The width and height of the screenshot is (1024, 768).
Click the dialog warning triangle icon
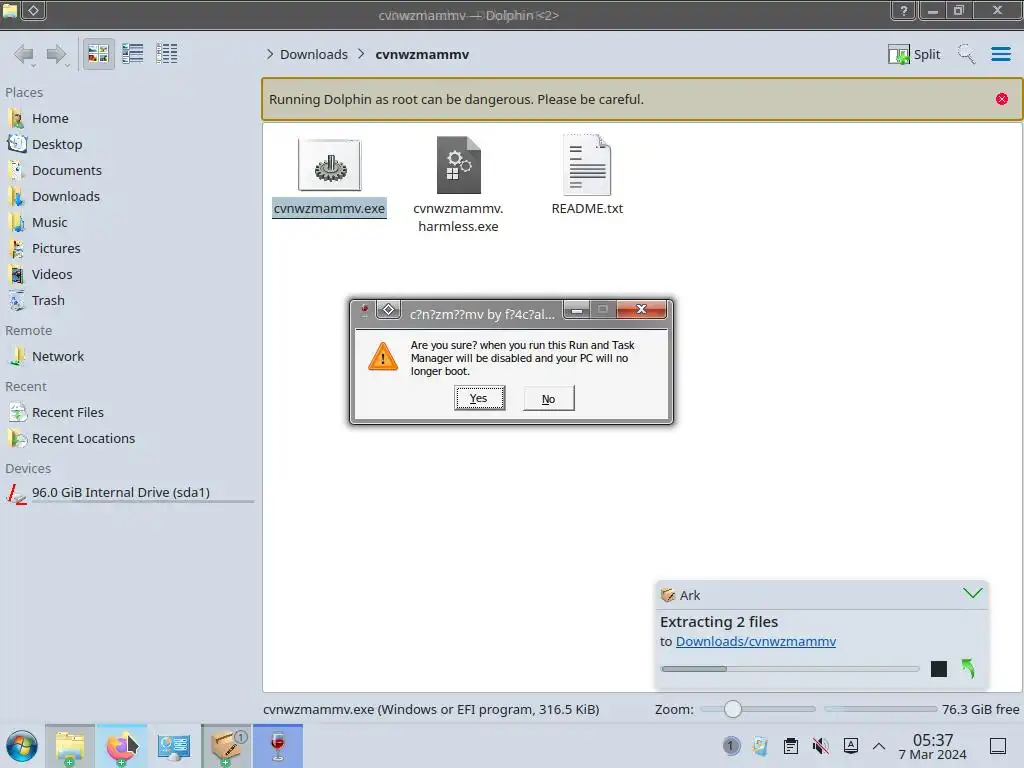click(x=383, y=357)
